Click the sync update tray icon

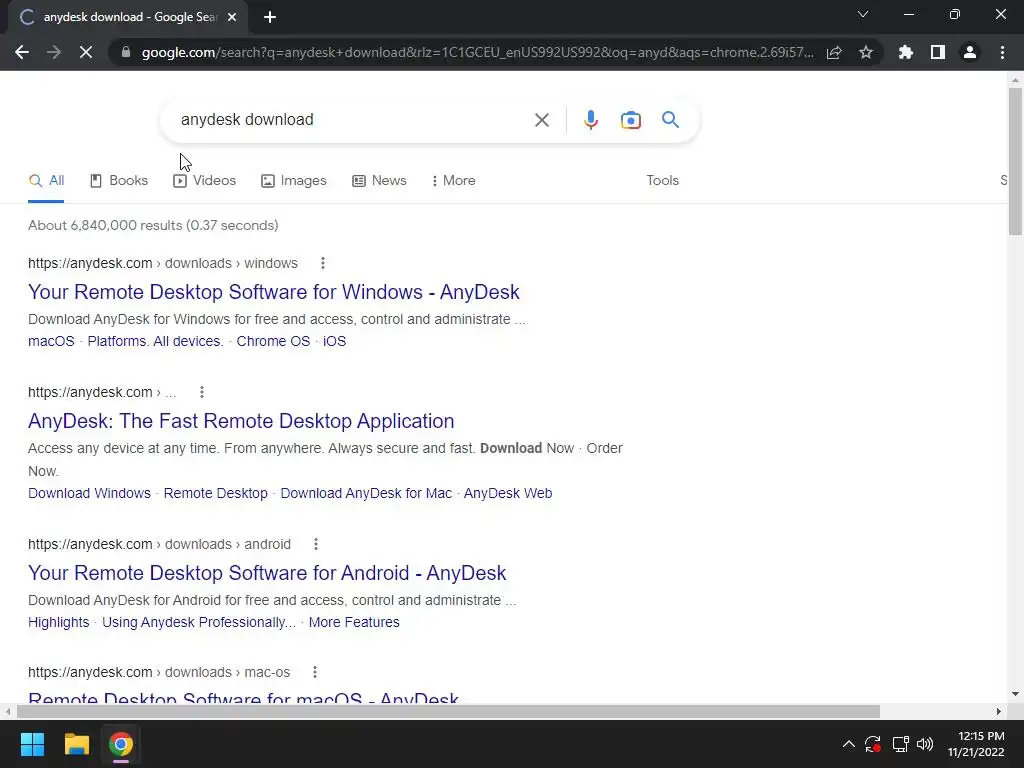(873, 744)
